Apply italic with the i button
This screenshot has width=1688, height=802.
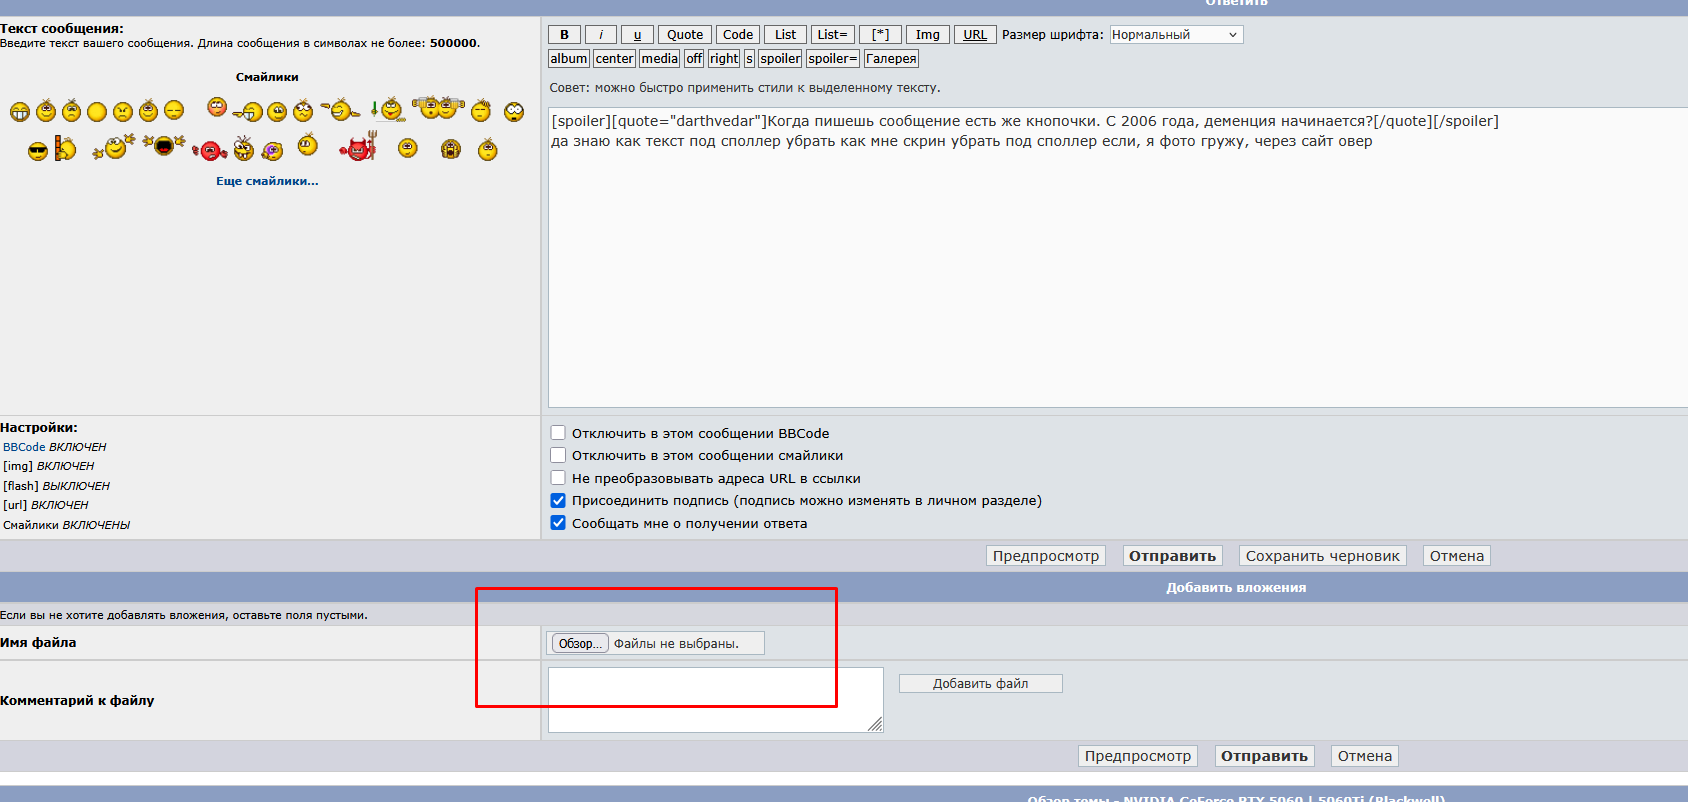point(601,35)
